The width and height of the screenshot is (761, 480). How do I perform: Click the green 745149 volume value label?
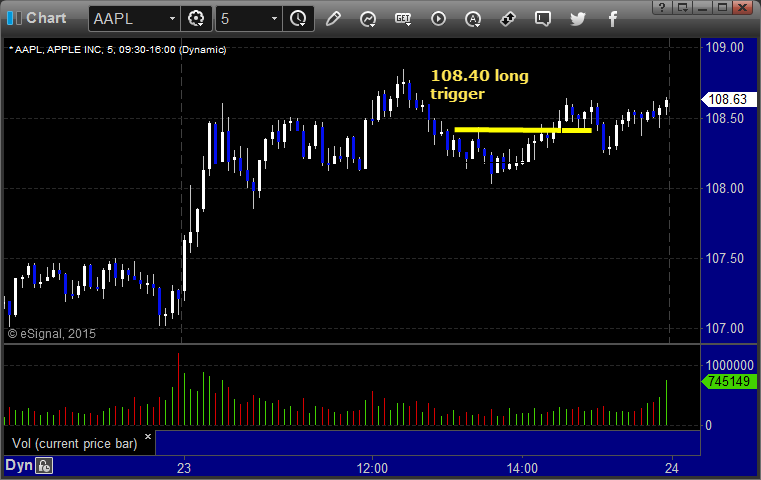(729, 381)
